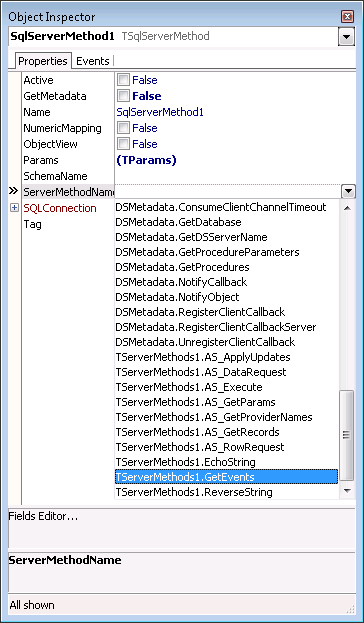Toggle the ObjectView checkbox
This screenshot has width=364, height=623.
124,144
